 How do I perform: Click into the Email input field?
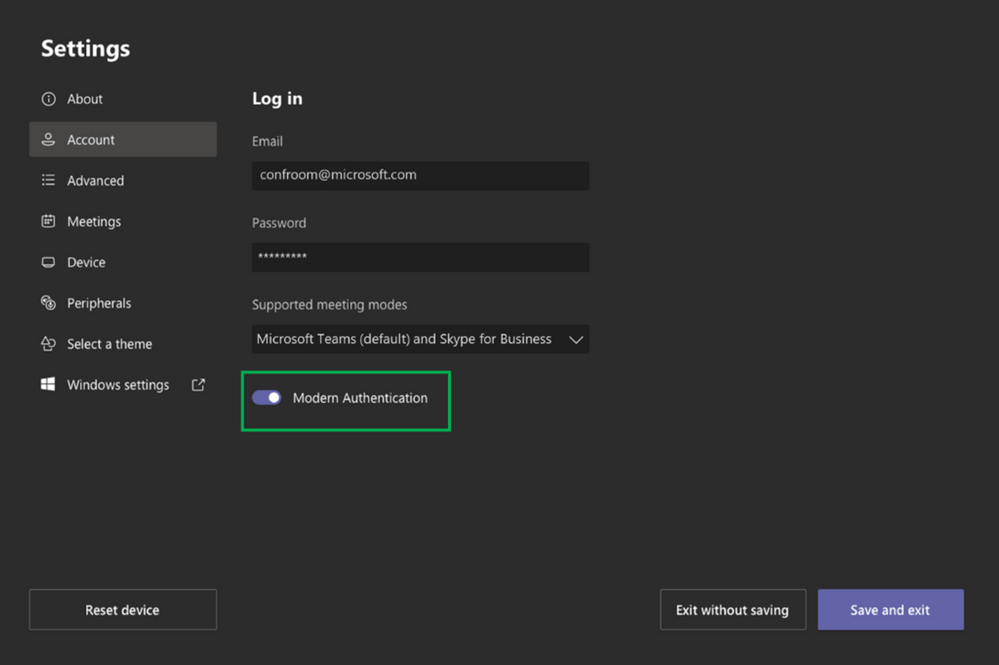tap(420, 176)
